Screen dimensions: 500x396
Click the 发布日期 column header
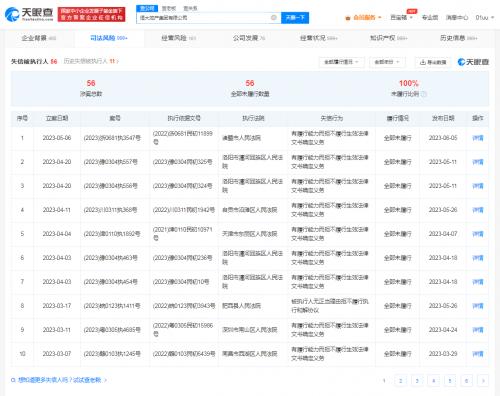point(443,118)
